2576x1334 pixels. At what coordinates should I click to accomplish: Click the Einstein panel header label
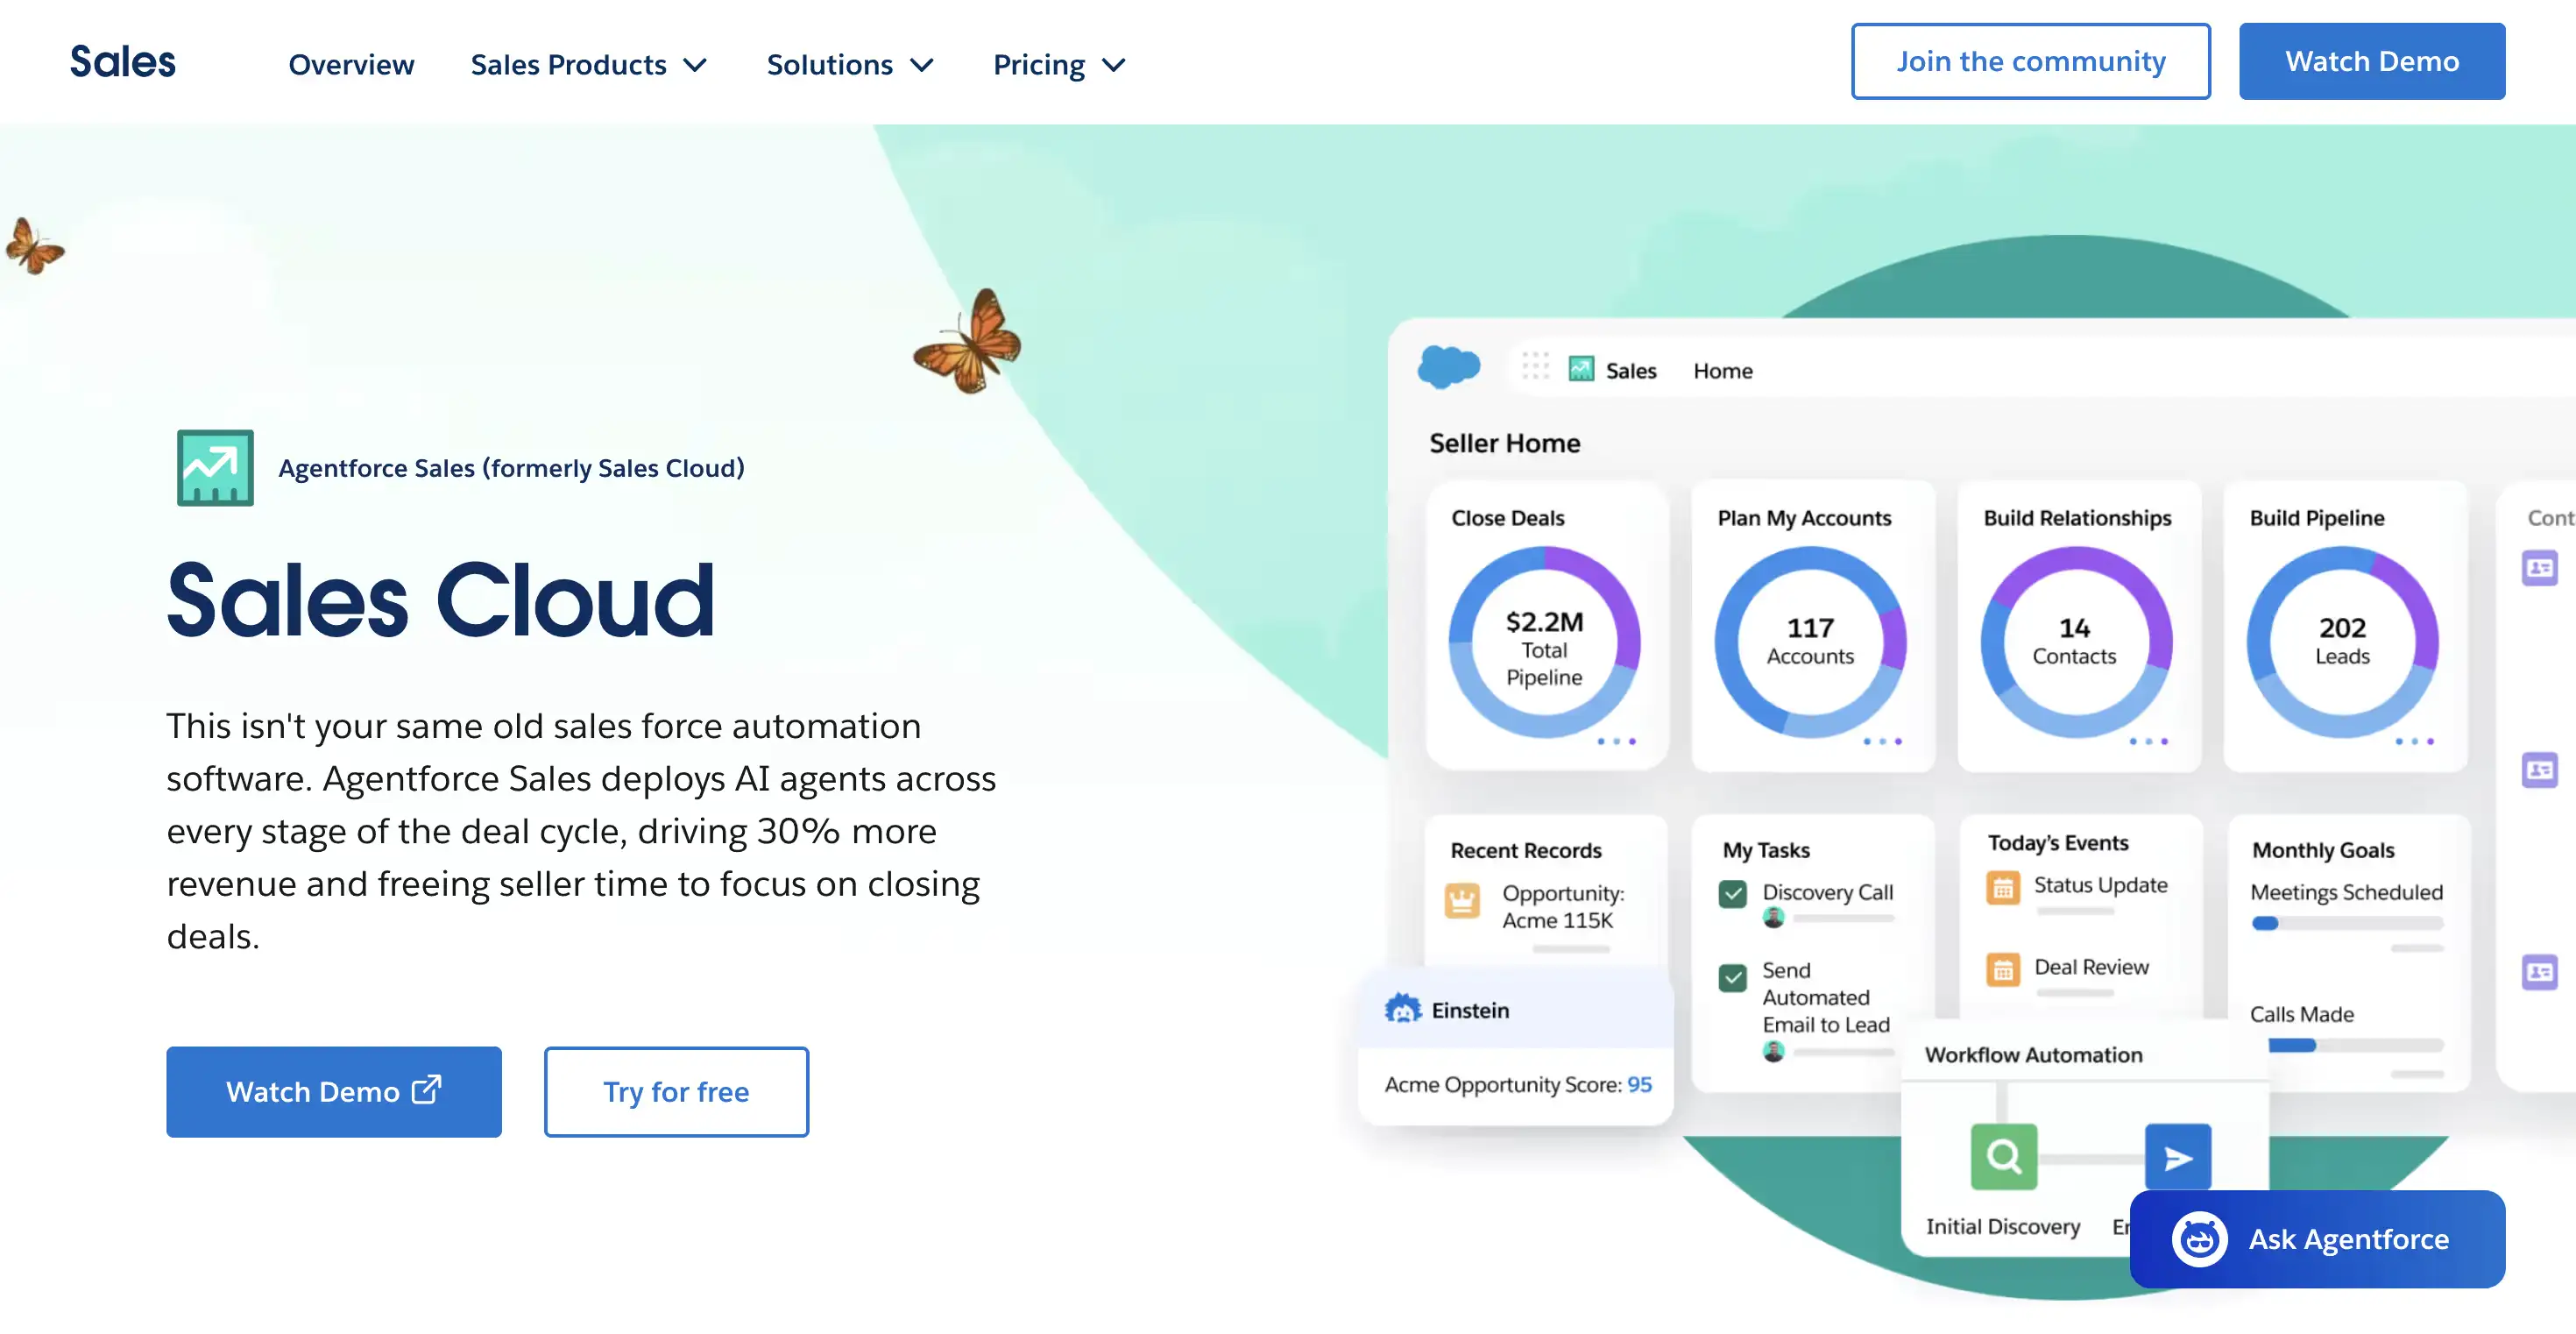pos(1470,1010)
